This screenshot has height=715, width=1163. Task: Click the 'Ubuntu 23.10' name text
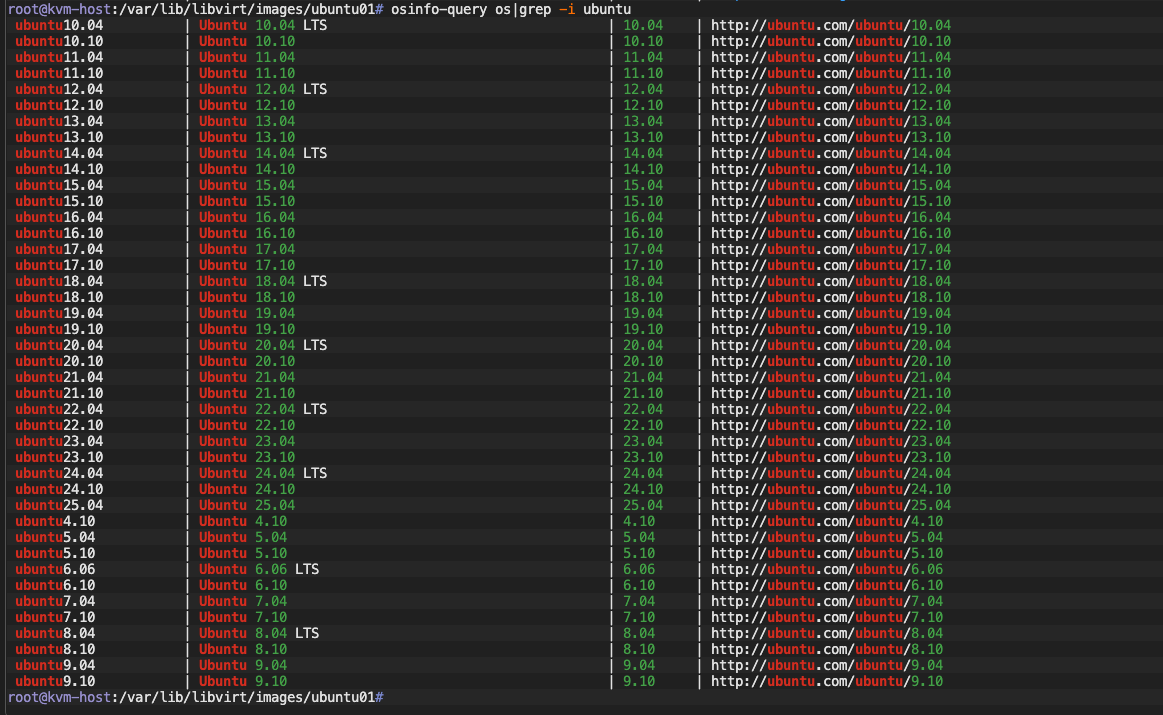247,457
